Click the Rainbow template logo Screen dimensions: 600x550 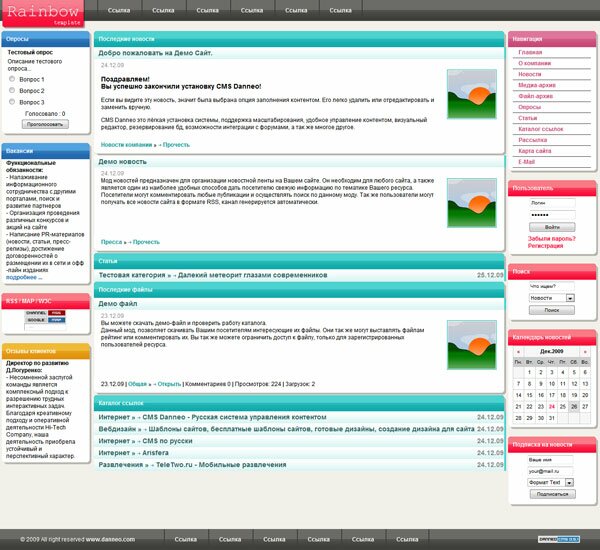(43, 13)
